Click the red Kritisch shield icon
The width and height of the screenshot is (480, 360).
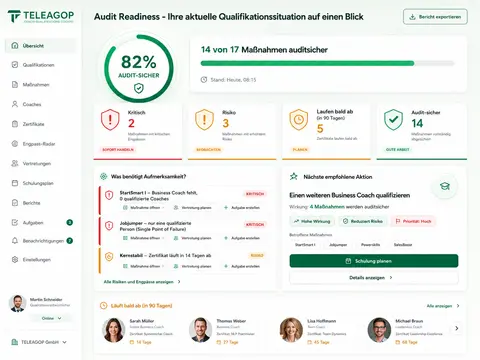pos(110,120)
